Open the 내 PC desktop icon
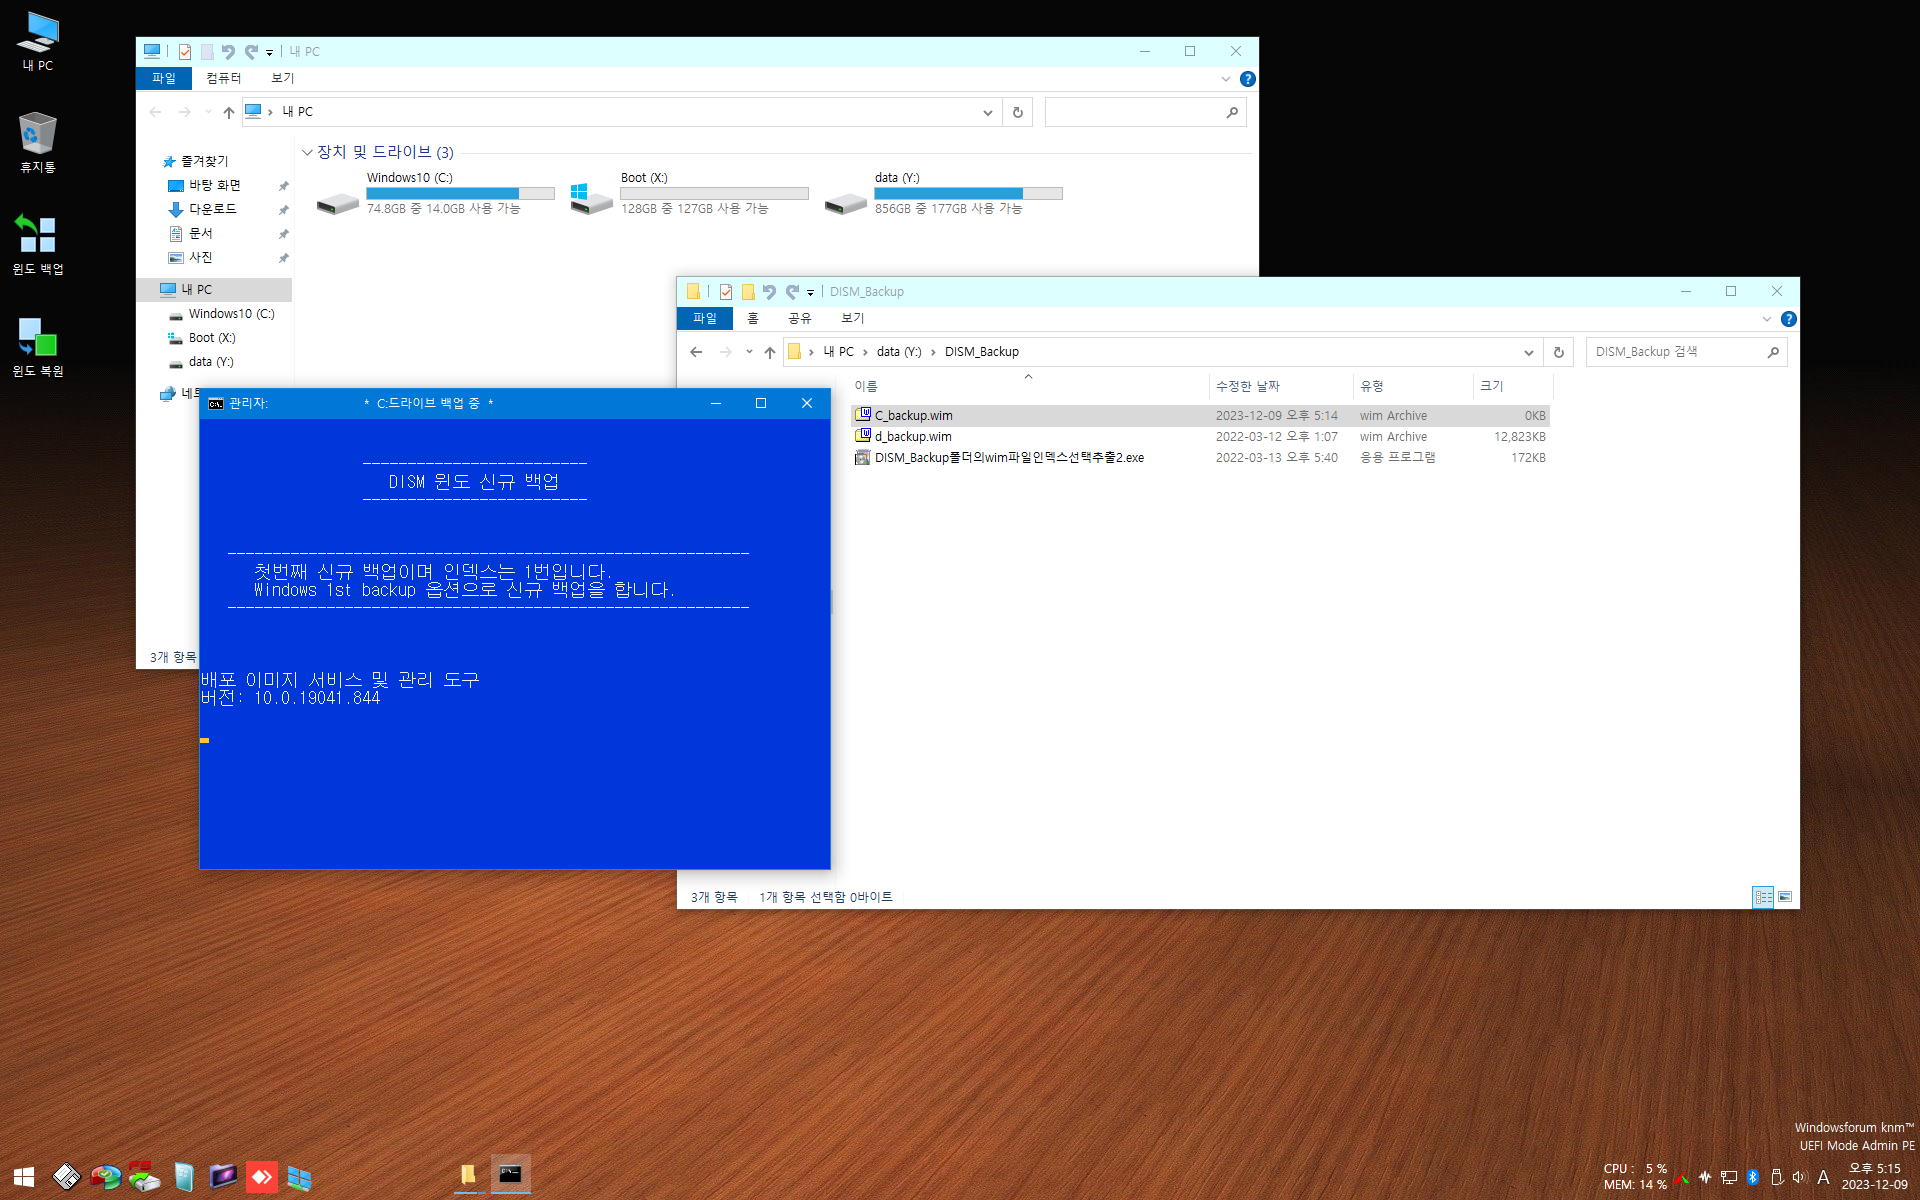 38,42
